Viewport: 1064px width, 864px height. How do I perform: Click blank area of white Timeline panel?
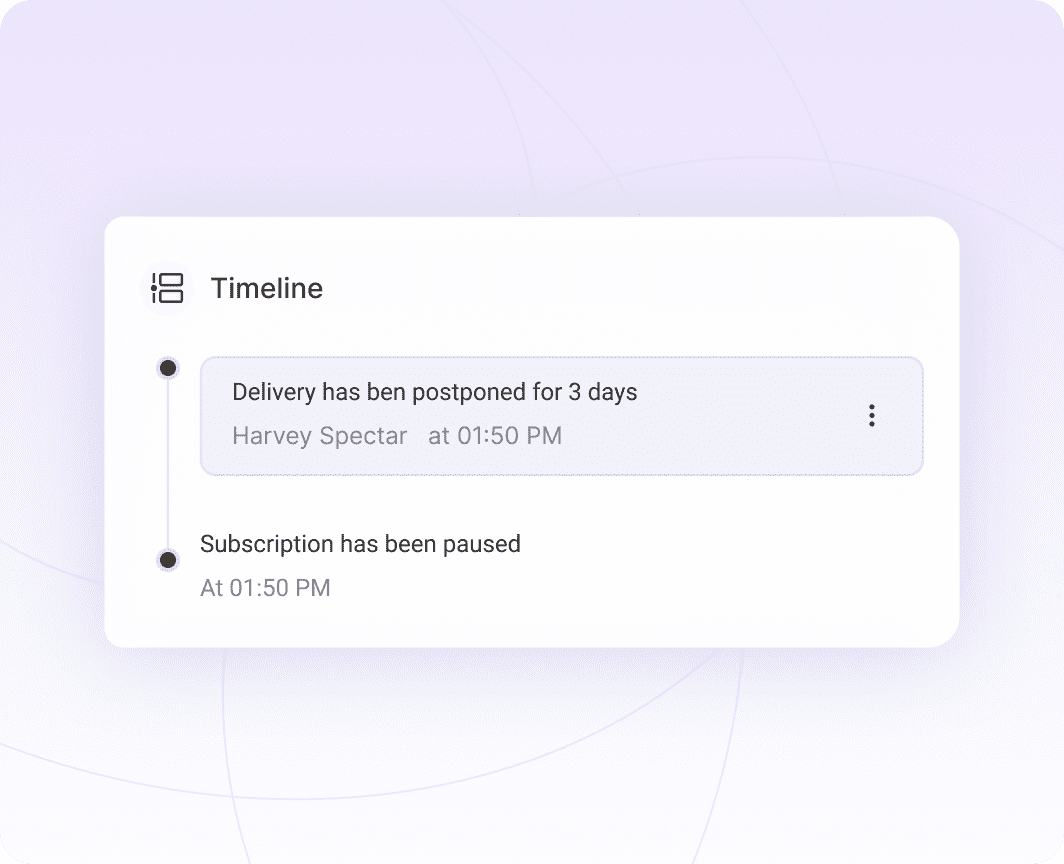[700, 580]
